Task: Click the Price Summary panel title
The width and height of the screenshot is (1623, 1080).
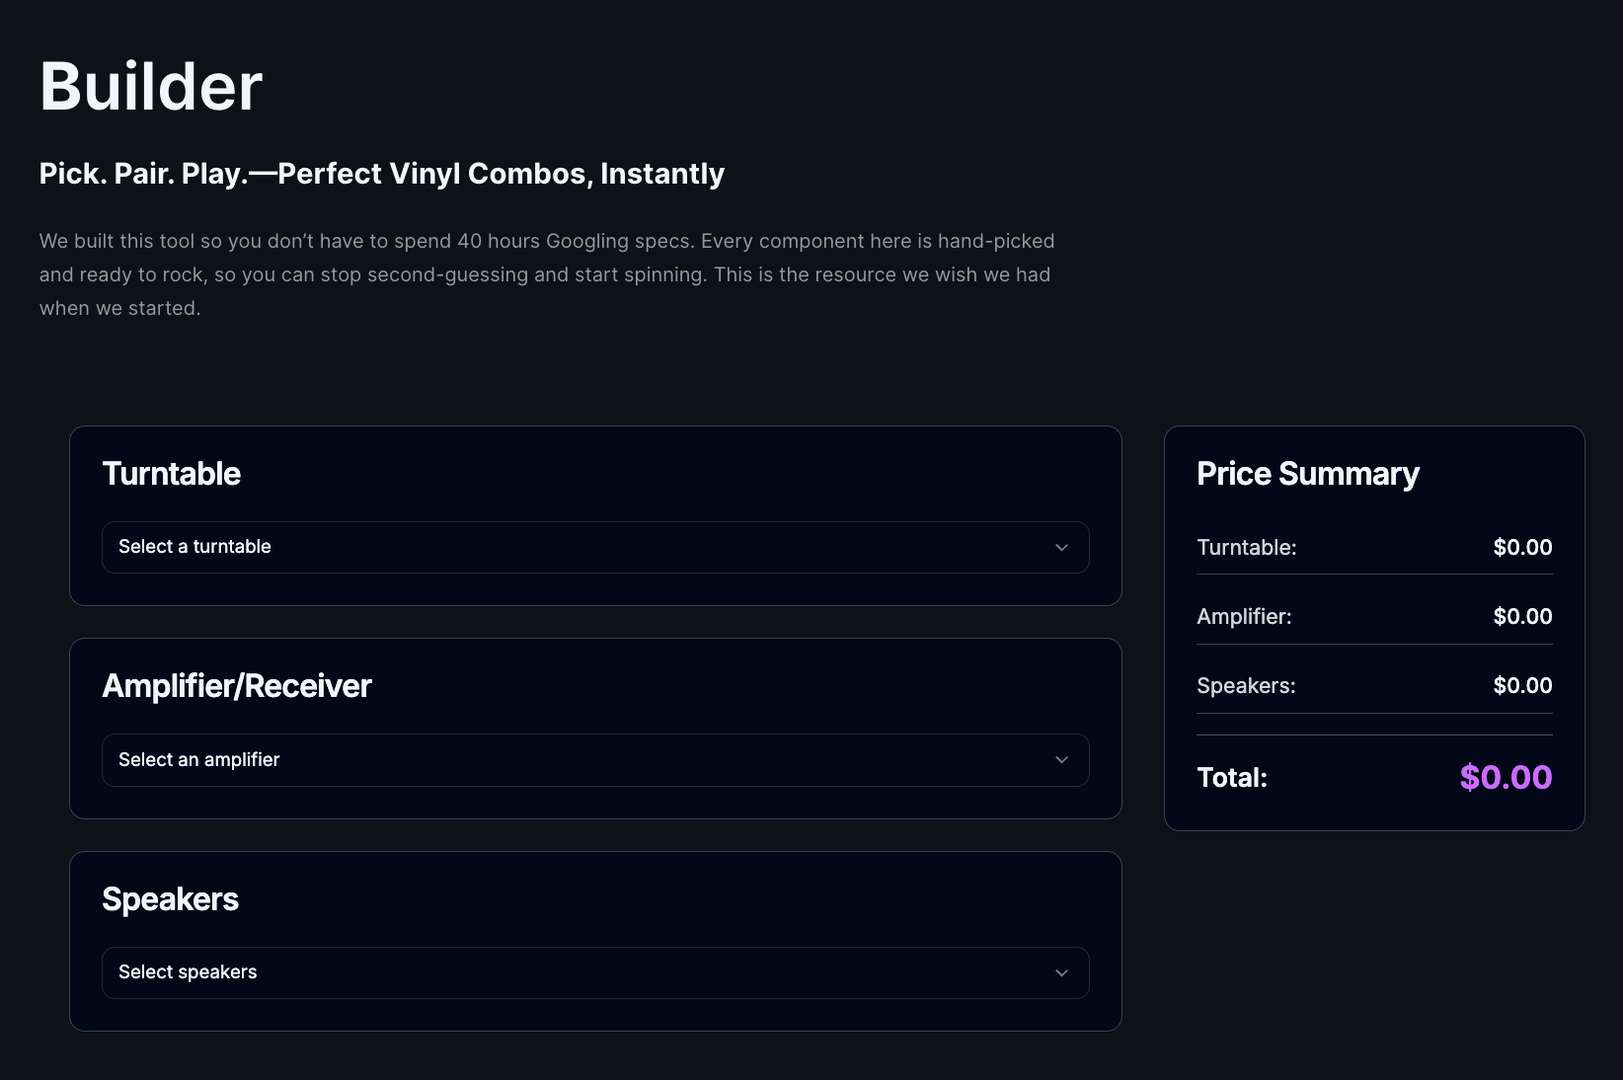Action: pyautogui.click(x=1308, y=474)
